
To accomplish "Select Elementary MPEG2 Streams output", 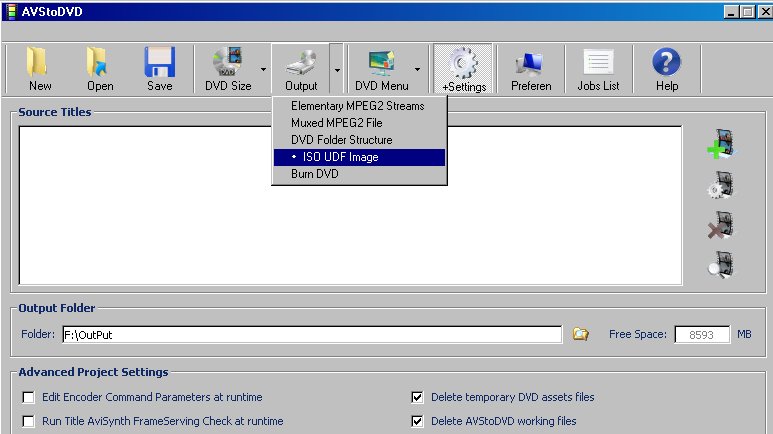I will (359, 106).
